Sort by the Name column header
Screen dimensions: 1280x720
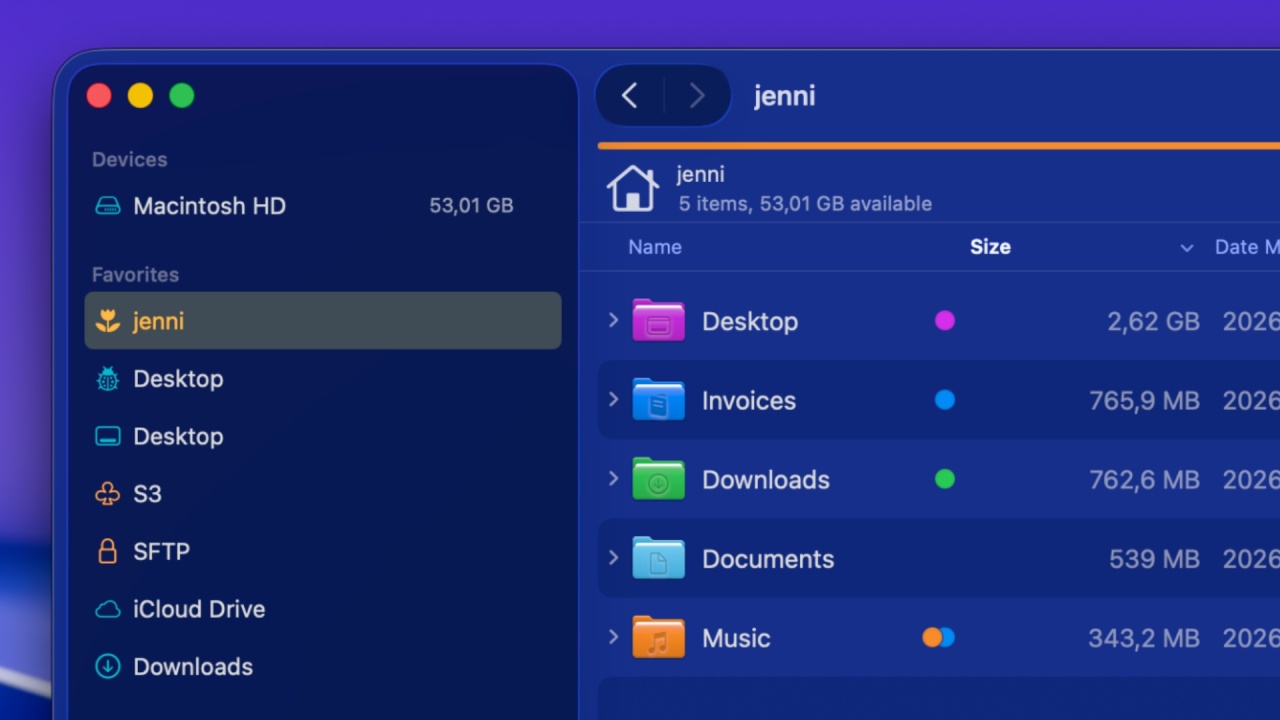coord(655,247)
